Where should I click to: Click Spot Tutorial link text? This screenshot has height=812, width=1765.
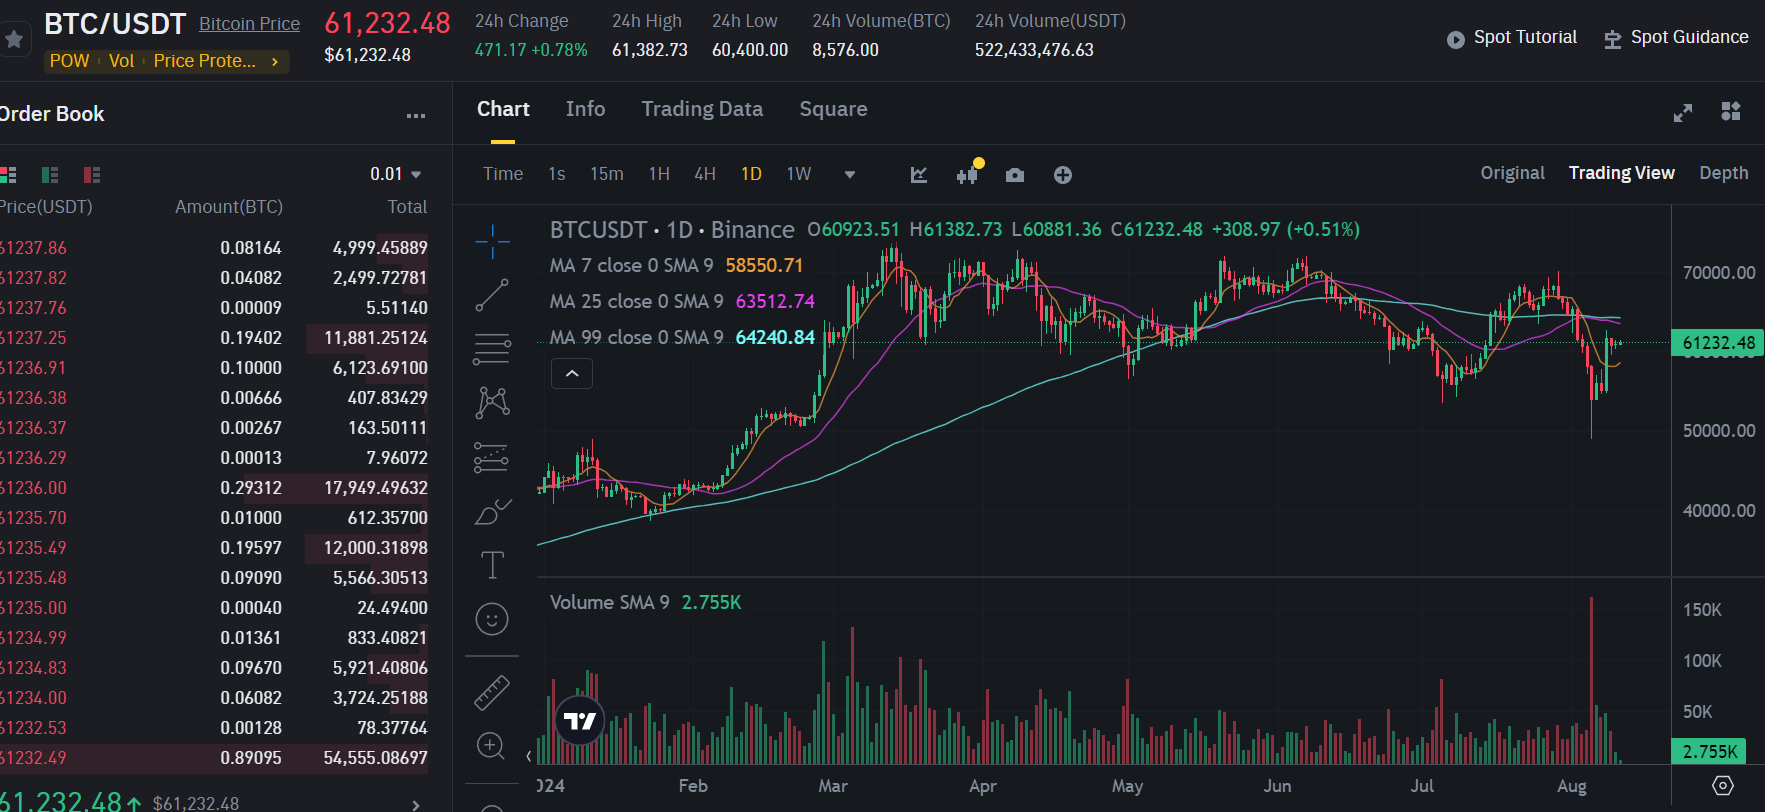[x=1525, y=37]
